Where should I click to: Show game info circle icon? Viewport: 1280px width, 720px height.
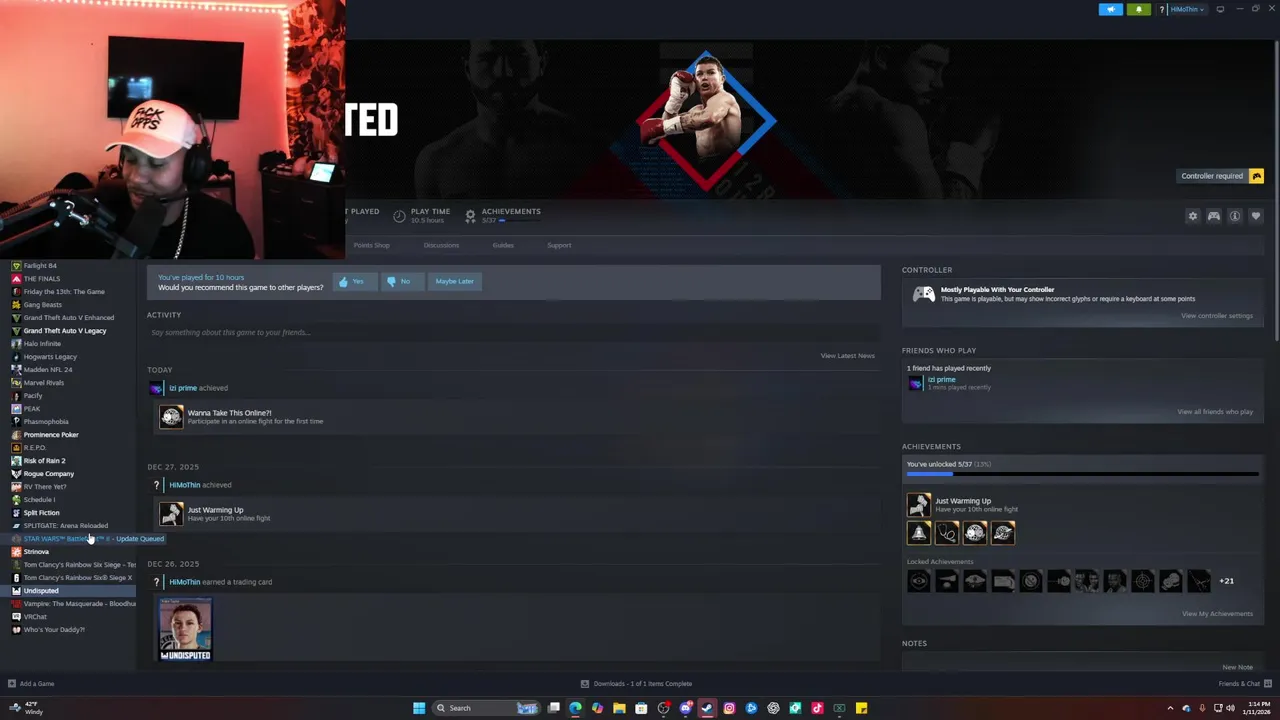pyautogui.click(x=1235, y=216)
